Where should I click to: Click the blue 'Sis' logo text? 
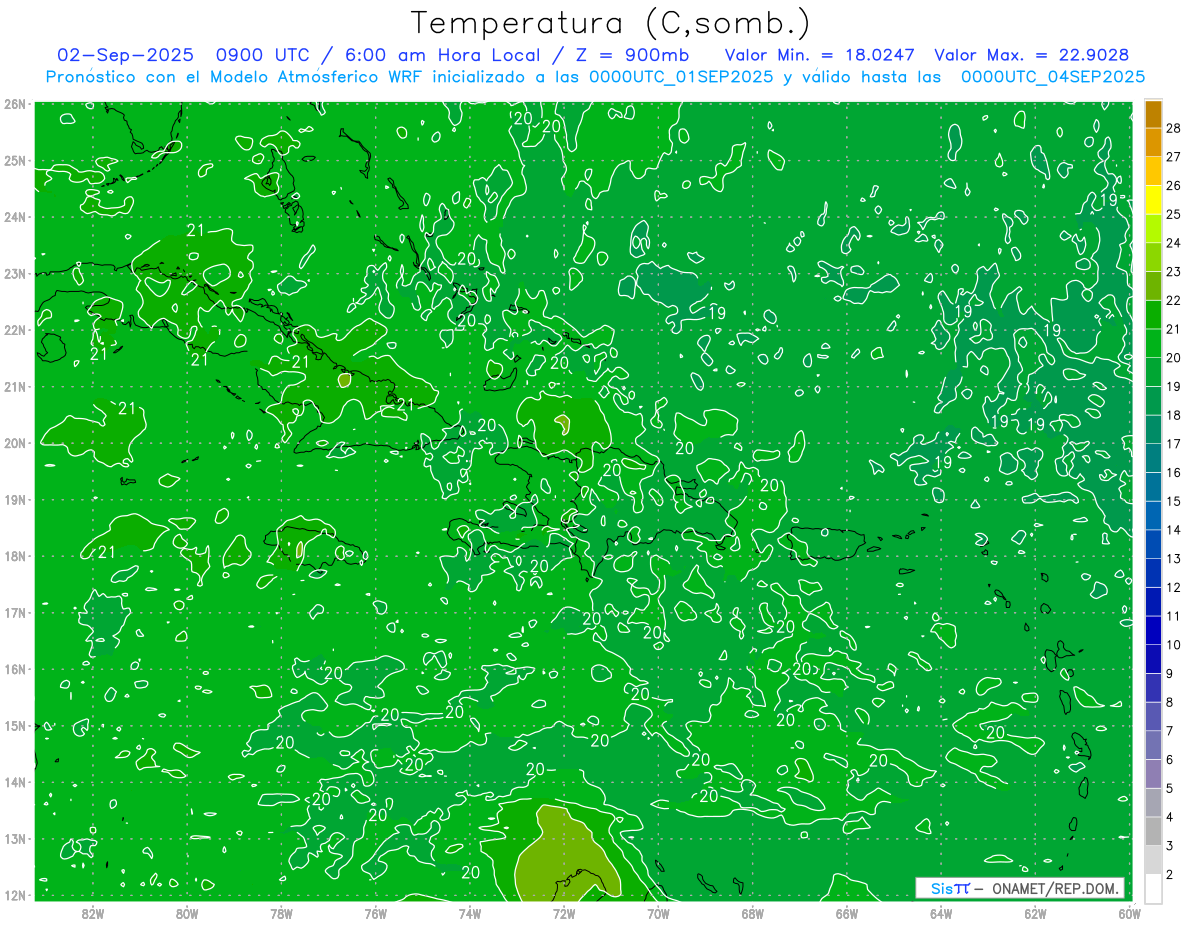tap(942, 888)
